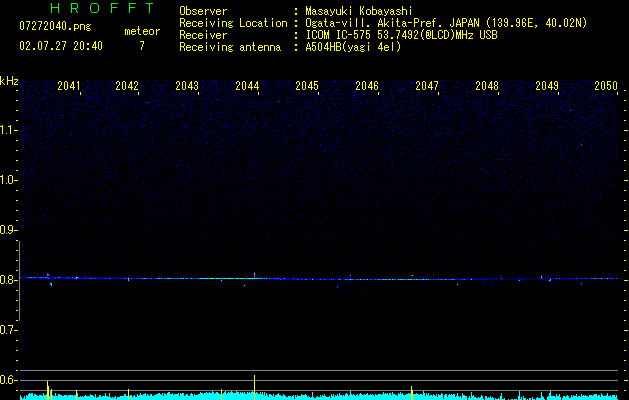
Task: Click the HROFFT title text
Action: pos(102,8)
